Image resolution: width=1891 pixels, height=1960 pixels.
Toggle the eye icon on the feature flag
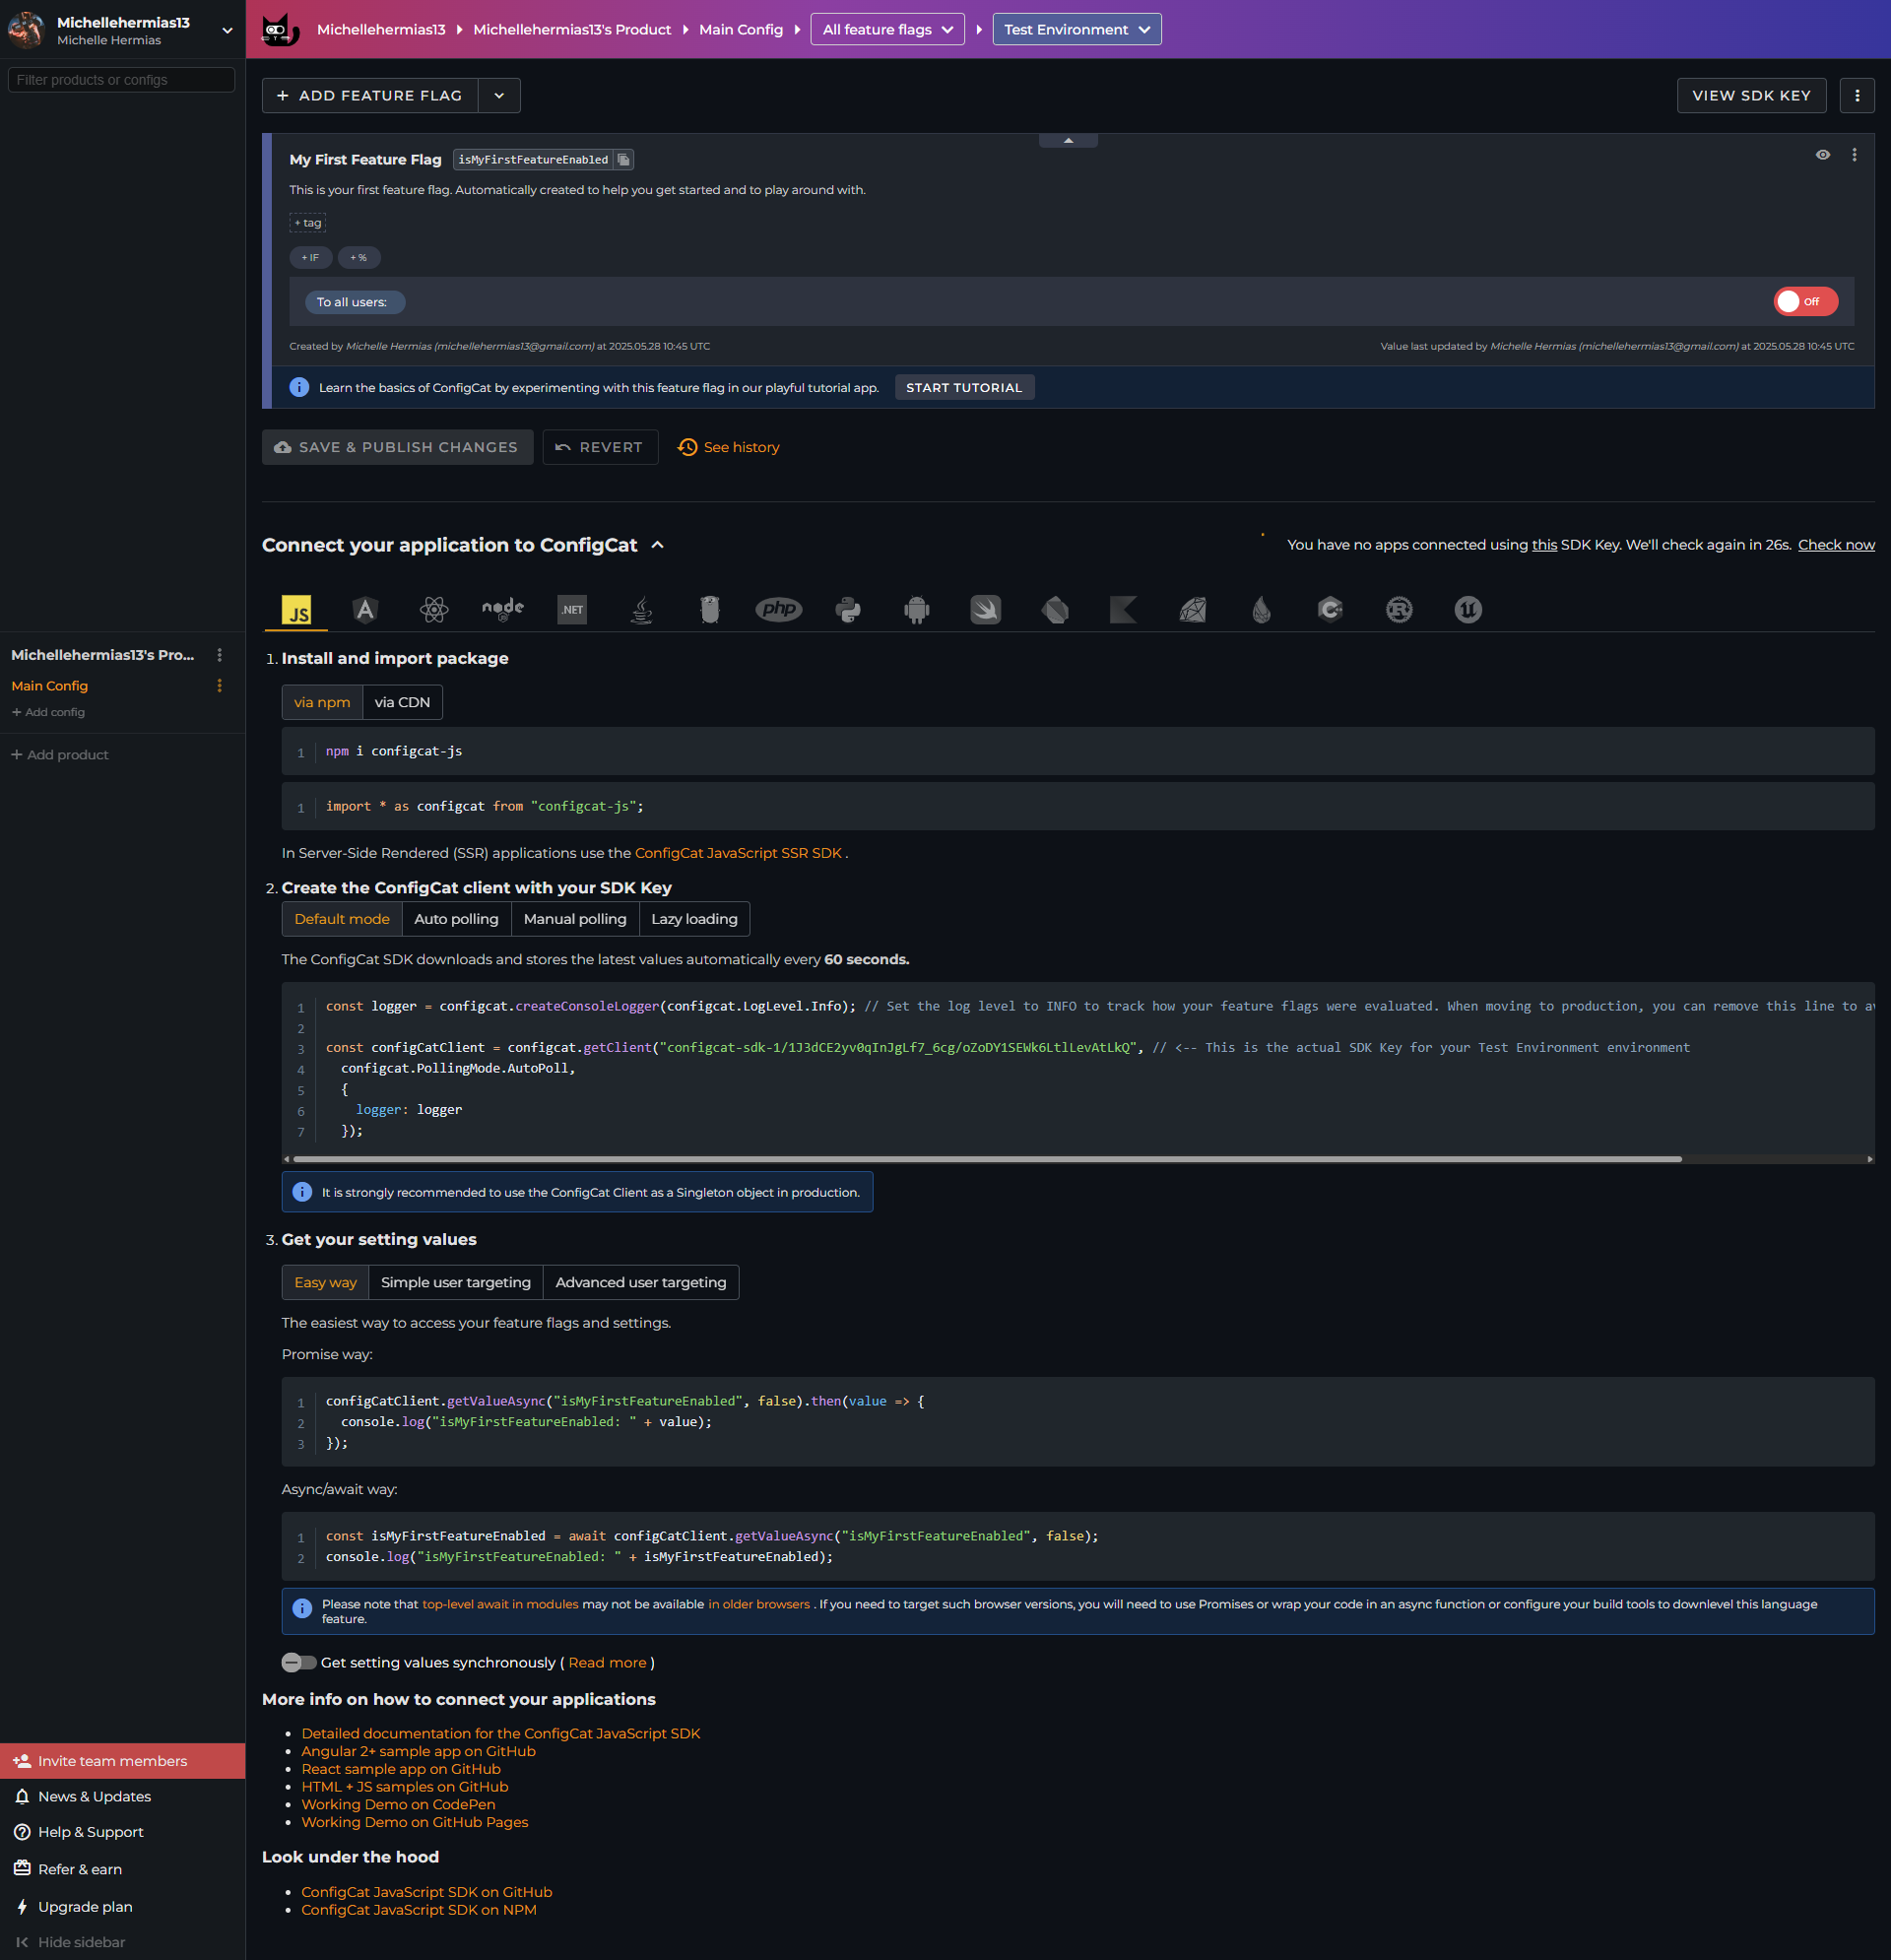pos(1823,155)
